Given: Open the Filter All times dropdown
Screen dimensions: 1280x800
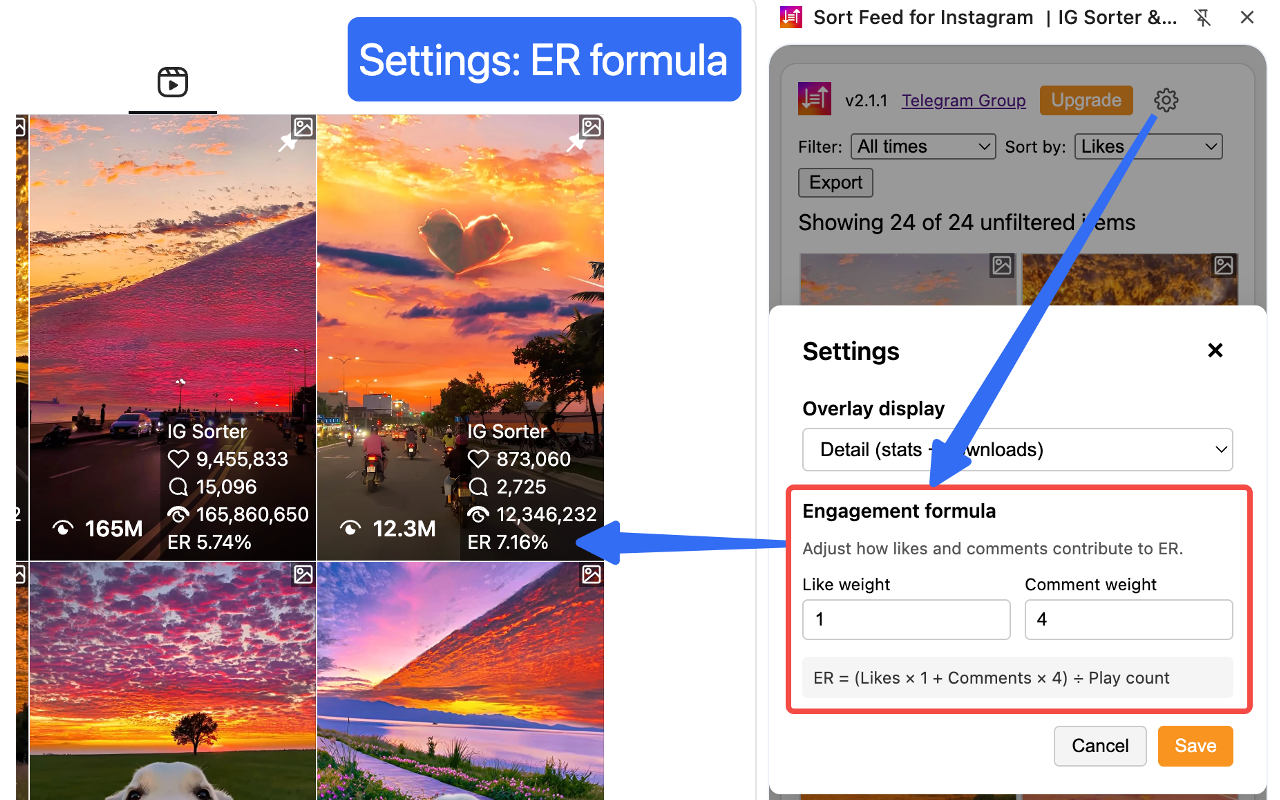Looking at the screenshot, I should (923, 147).
